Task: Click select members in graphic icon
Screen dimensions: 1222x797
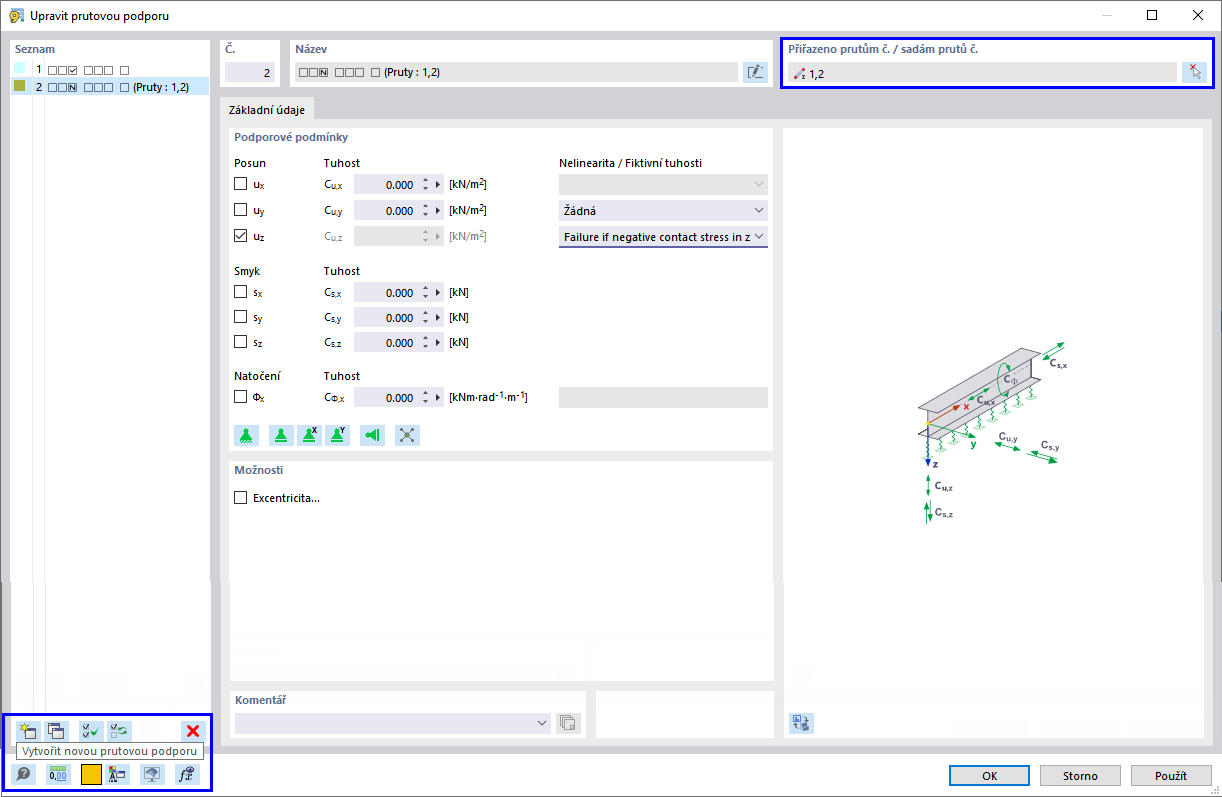Action: (1195, 72)
